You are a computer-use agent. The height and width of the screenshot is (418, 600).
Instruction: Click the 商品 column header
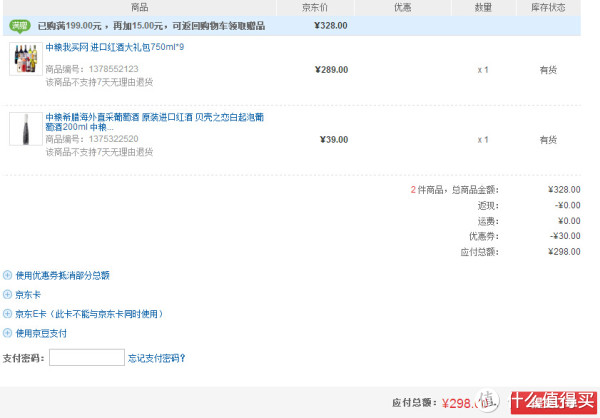(140, 7)
